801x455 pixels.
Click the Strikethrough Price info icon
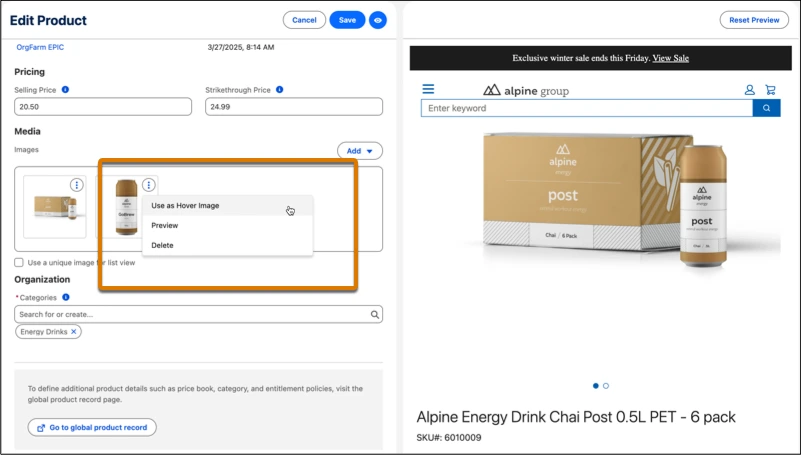279,89
